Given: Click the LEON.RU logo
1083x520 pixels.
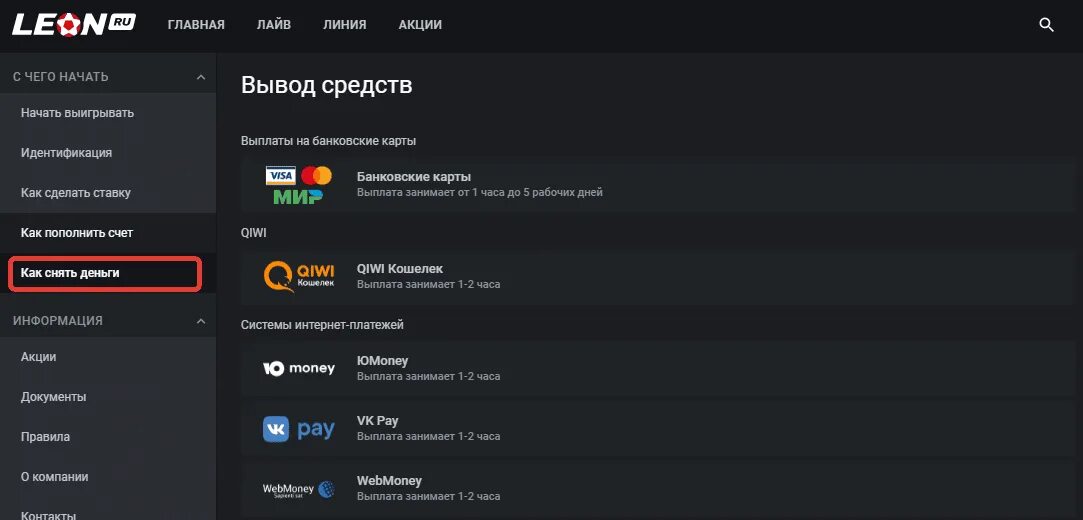Looking at the screenshot, I should point(74,25).
